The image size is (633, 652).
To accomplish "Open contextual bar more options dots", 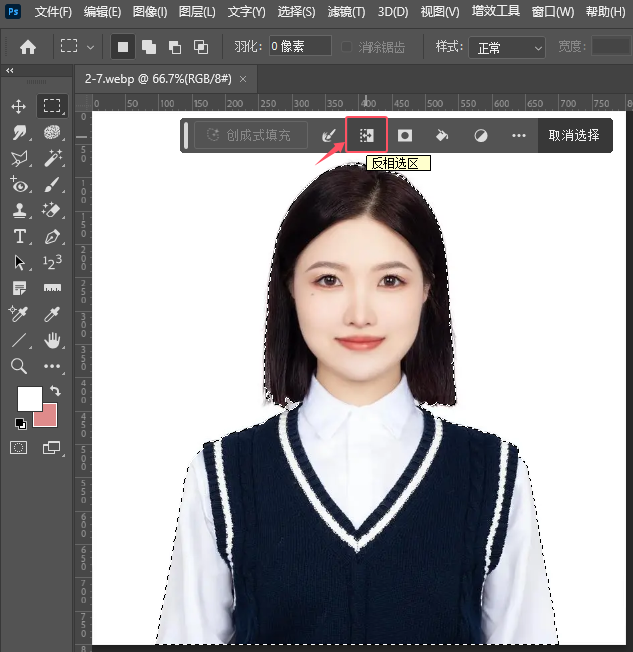I will click(x=519, y=136).
